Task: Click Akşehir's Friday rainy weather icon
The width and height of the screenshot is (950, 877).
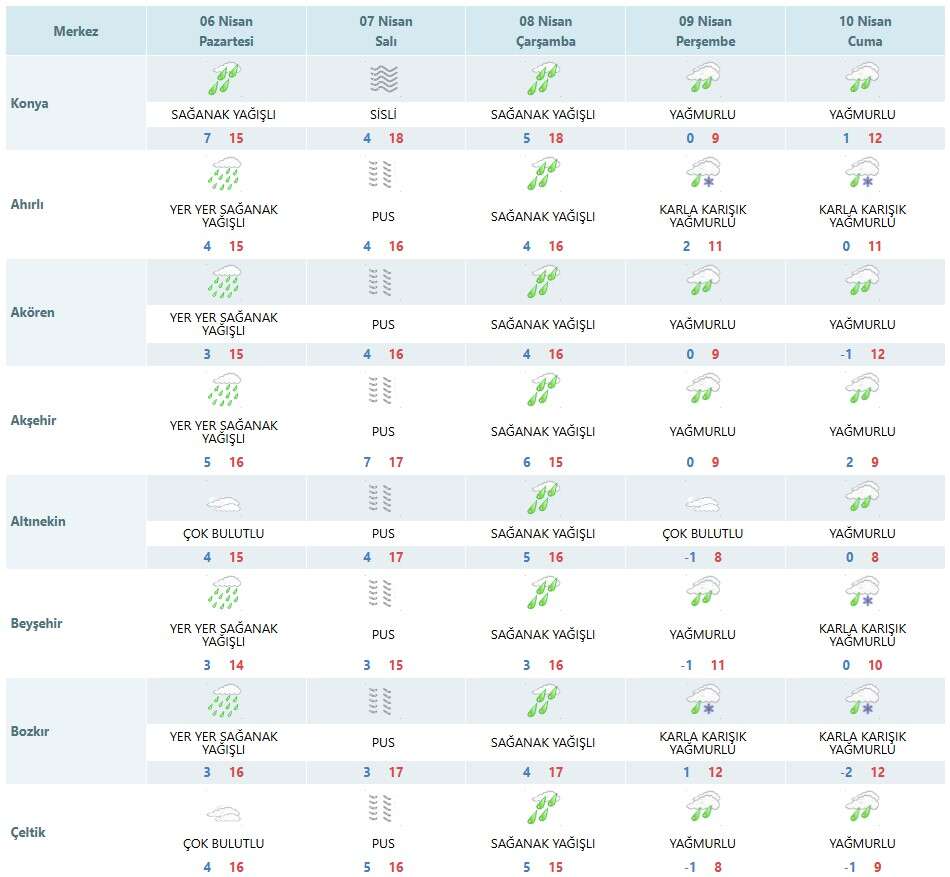Action: [862, 390]
